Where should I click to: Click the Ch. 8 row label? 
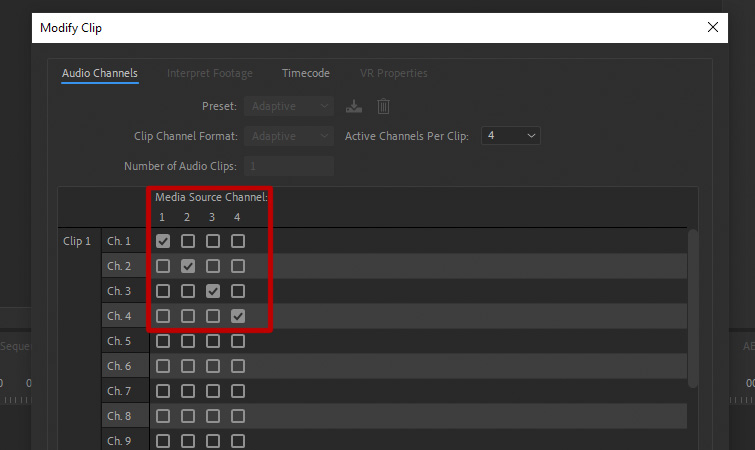(119, 416)
